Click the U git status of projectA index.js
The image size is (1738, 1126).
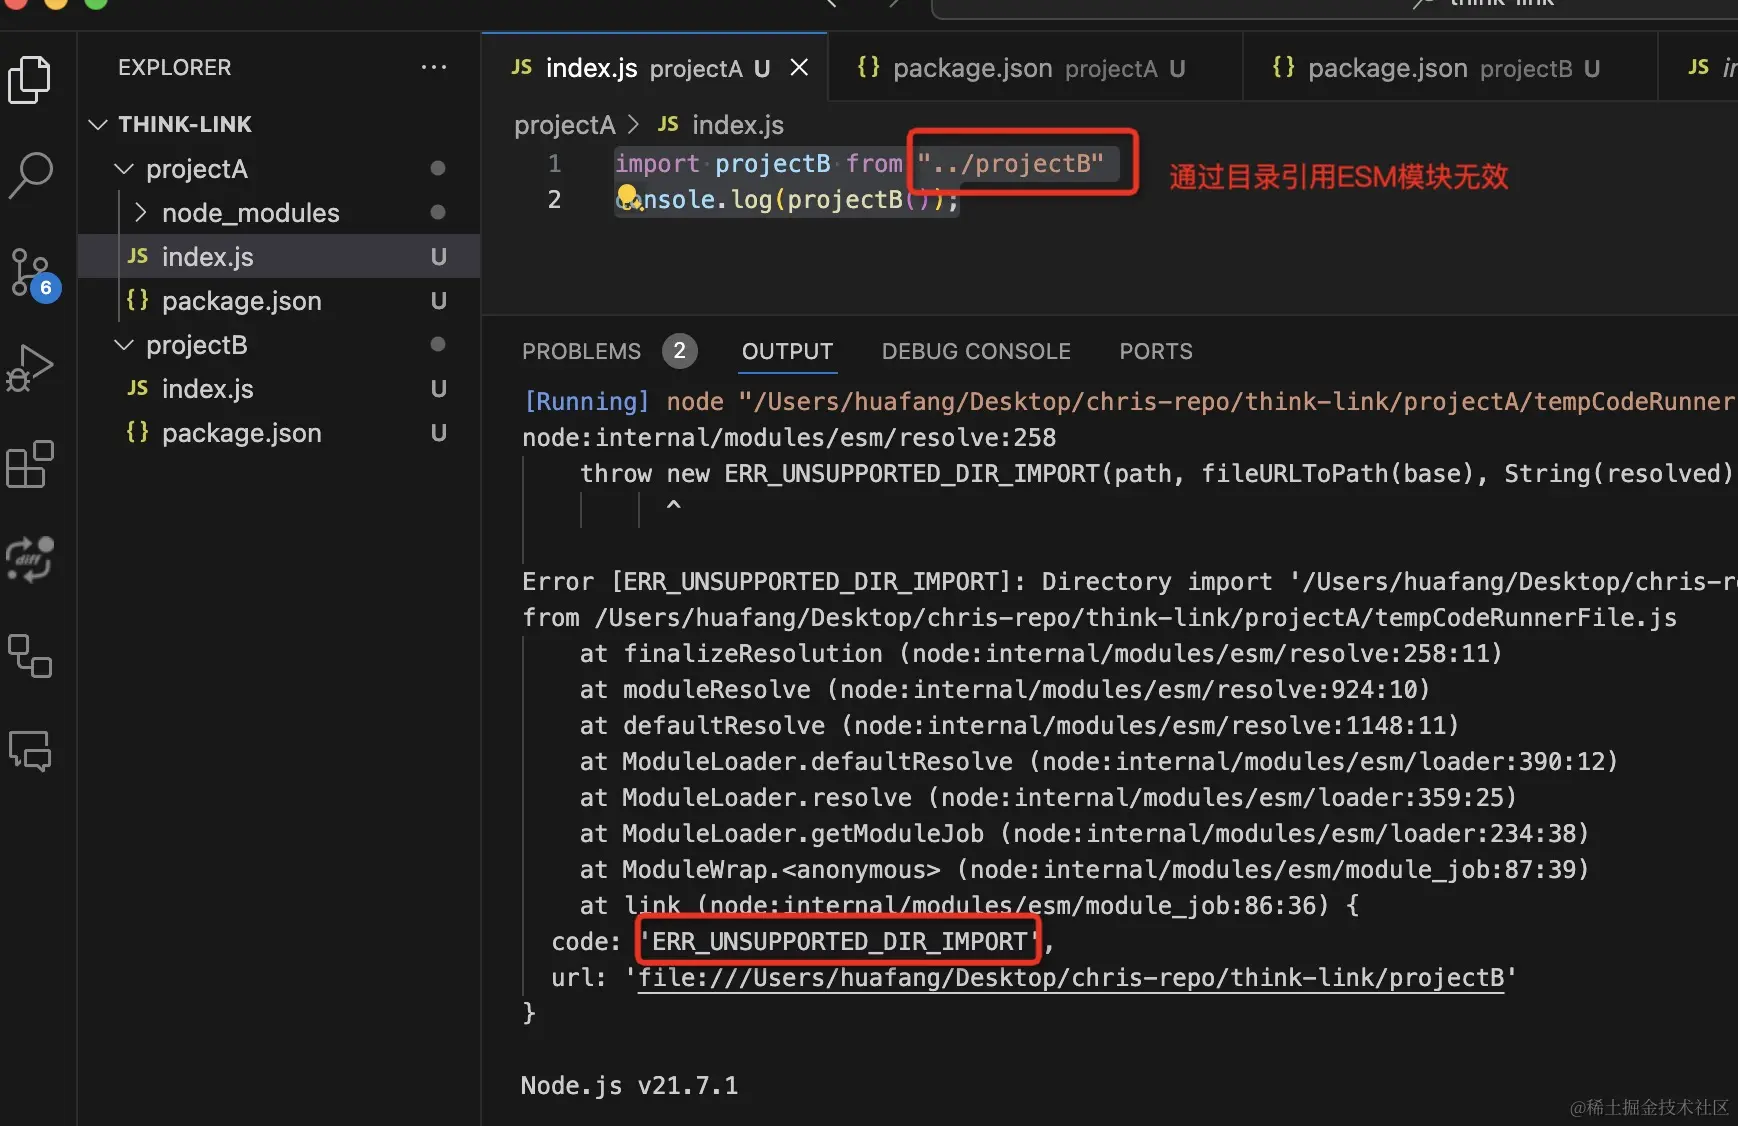[438, 257]
